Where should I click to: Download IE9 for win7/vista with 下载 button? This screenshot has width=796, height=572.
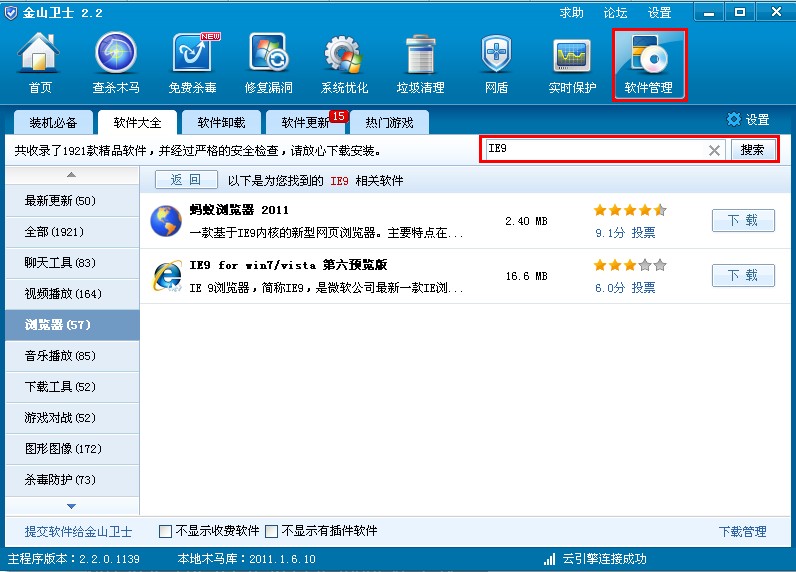coord(743,276)
